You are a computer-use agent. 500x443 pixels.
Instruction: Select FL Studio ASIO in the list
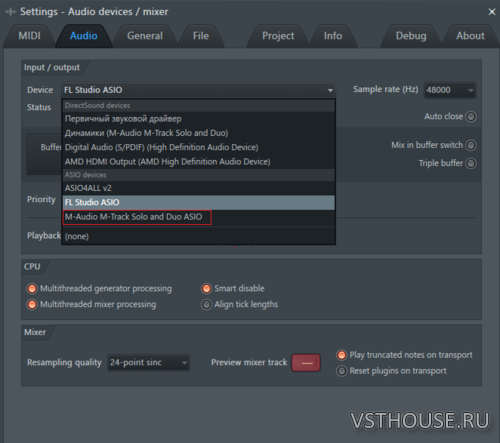(199, 202)
